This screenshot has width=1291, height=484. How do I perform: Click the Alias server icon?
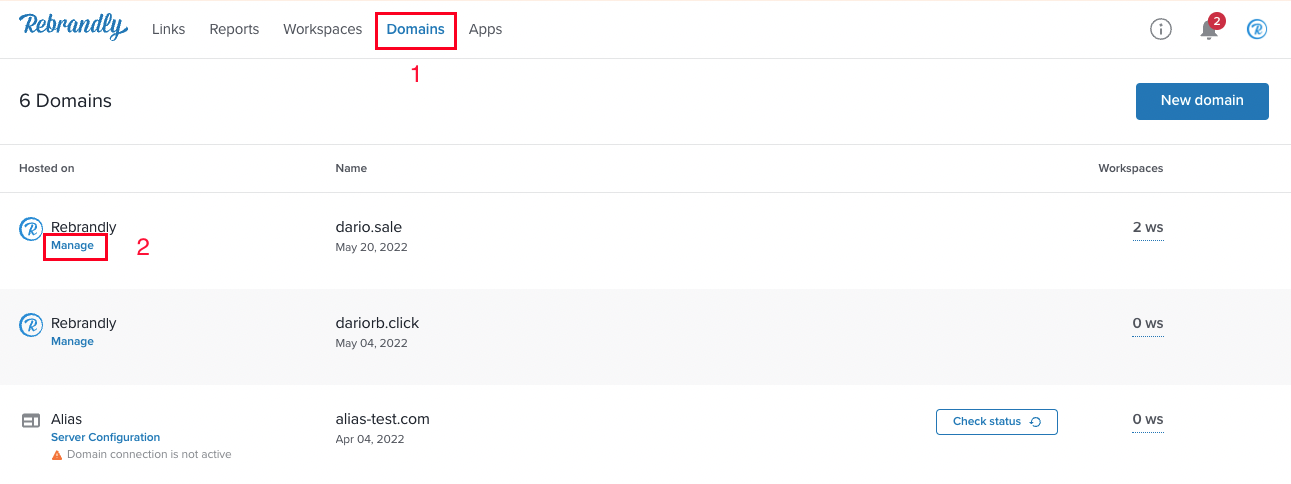pos(31,421)
